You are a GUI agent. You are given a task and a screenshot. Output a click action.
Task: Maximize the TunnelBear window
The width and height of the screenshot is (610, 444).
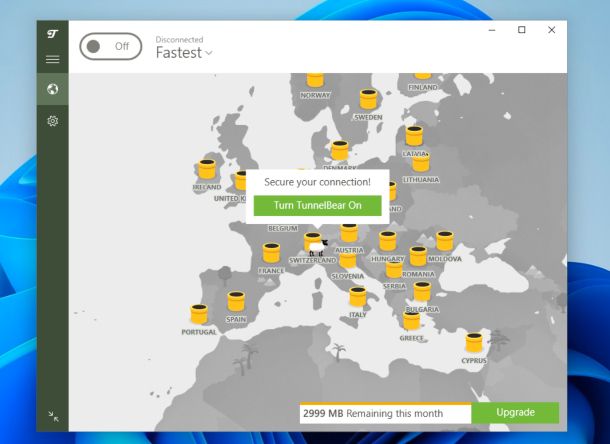[522, 30]
